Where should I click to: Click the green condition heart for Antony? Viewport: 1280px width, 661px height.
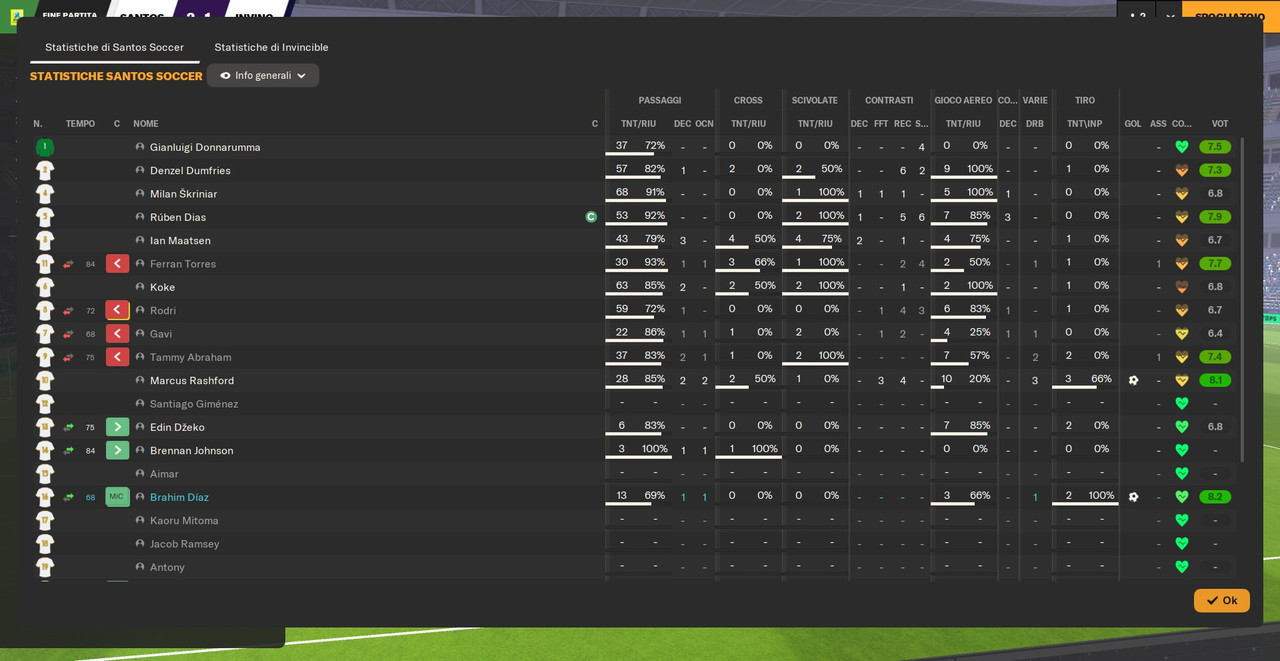pyautogui.click(x=1182, y=567)
